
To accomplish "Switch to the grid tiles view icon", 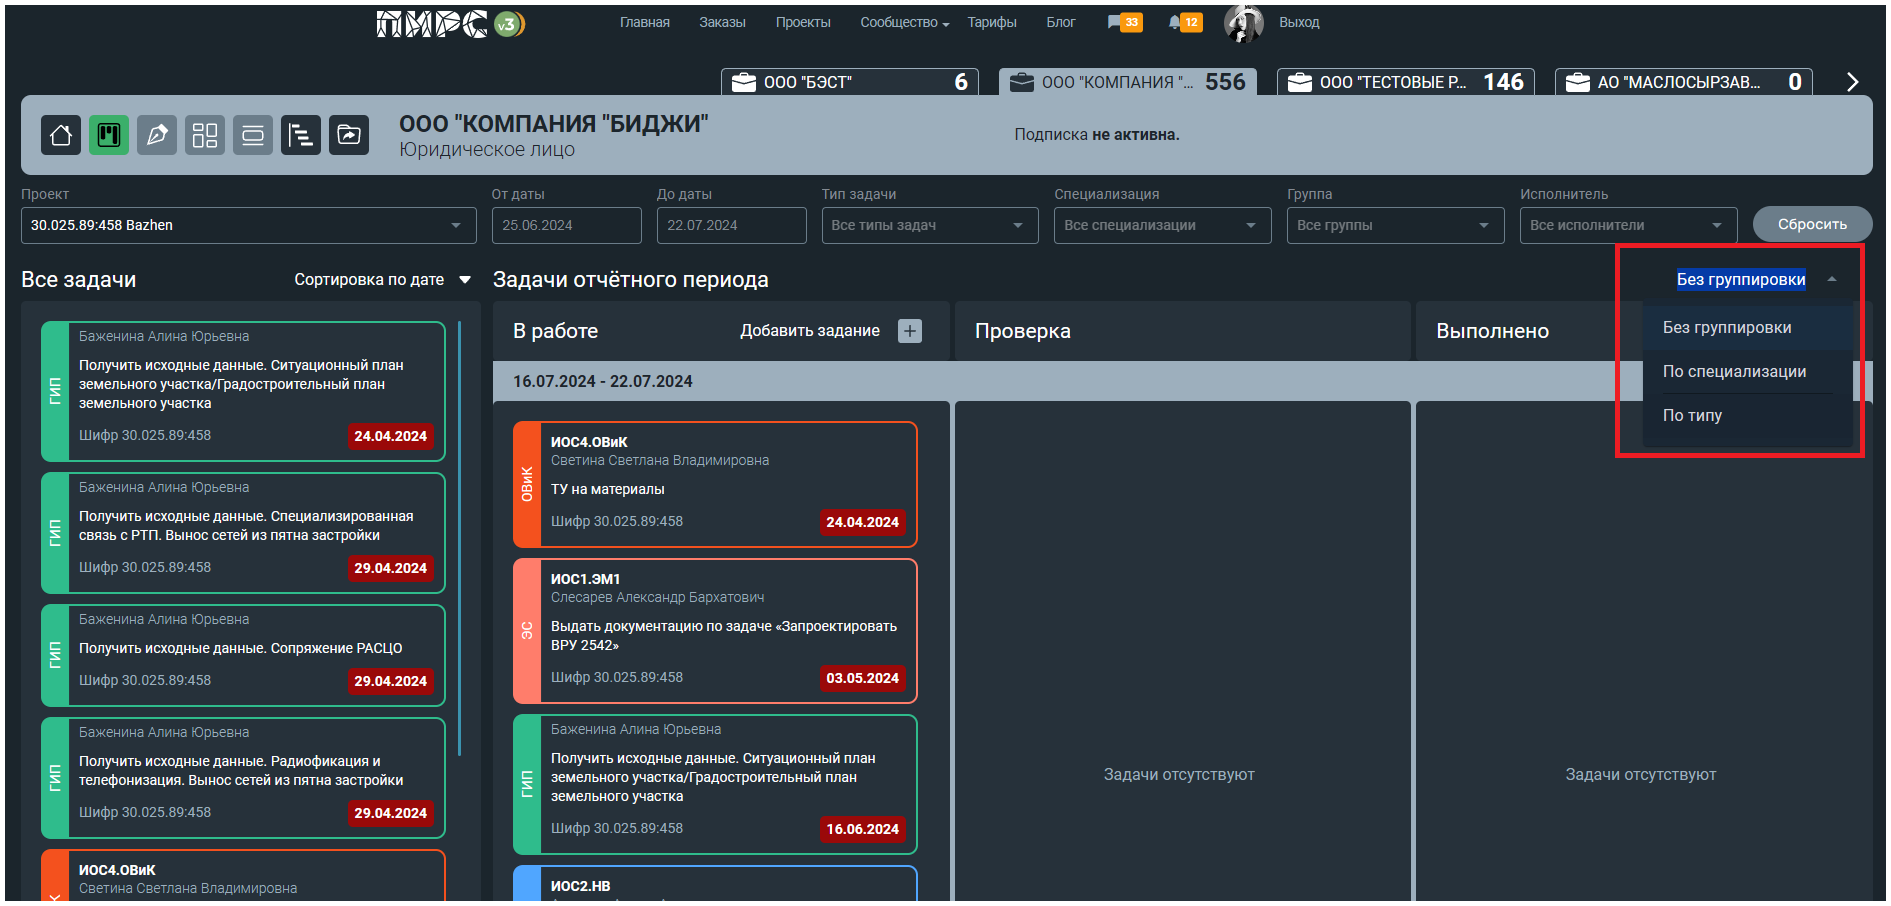I will 205,135.
